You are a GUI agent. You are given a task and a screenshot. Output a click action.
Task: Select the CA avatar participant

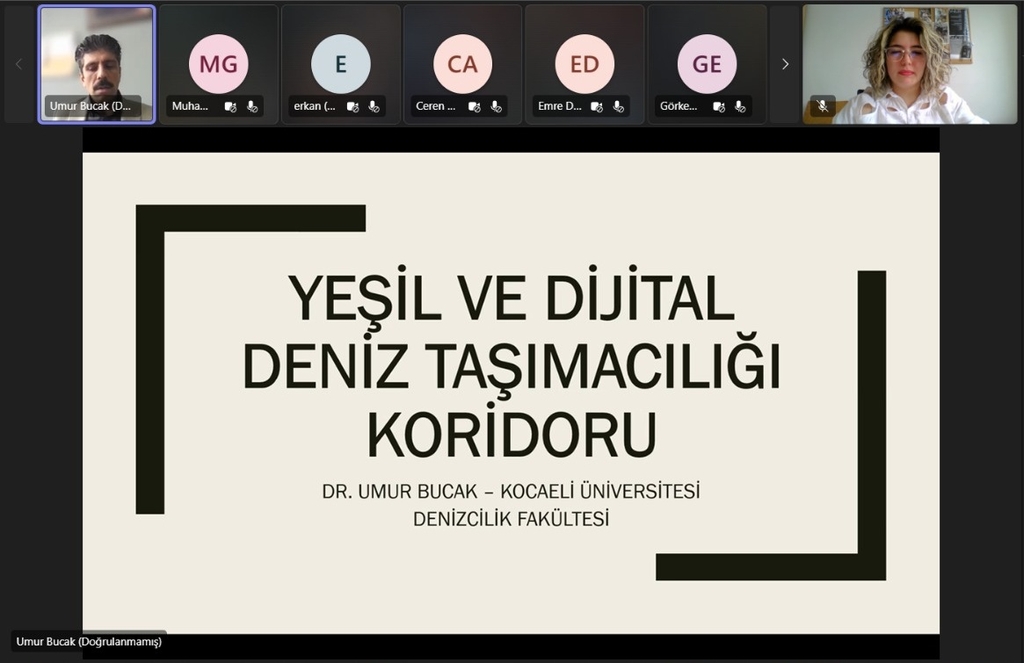tap(462, 64)
